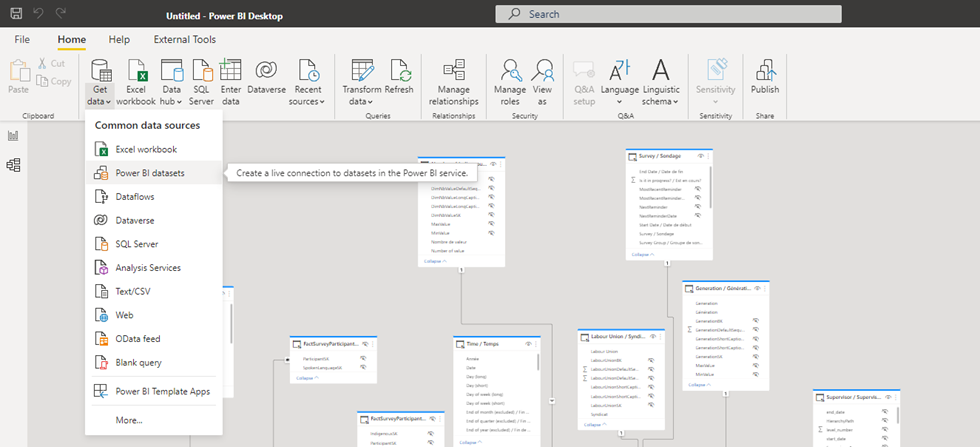The width and height of the screenshot is (980, 447).
Task: Click the Save icon in title bar
Action: (x=17, y=13)
